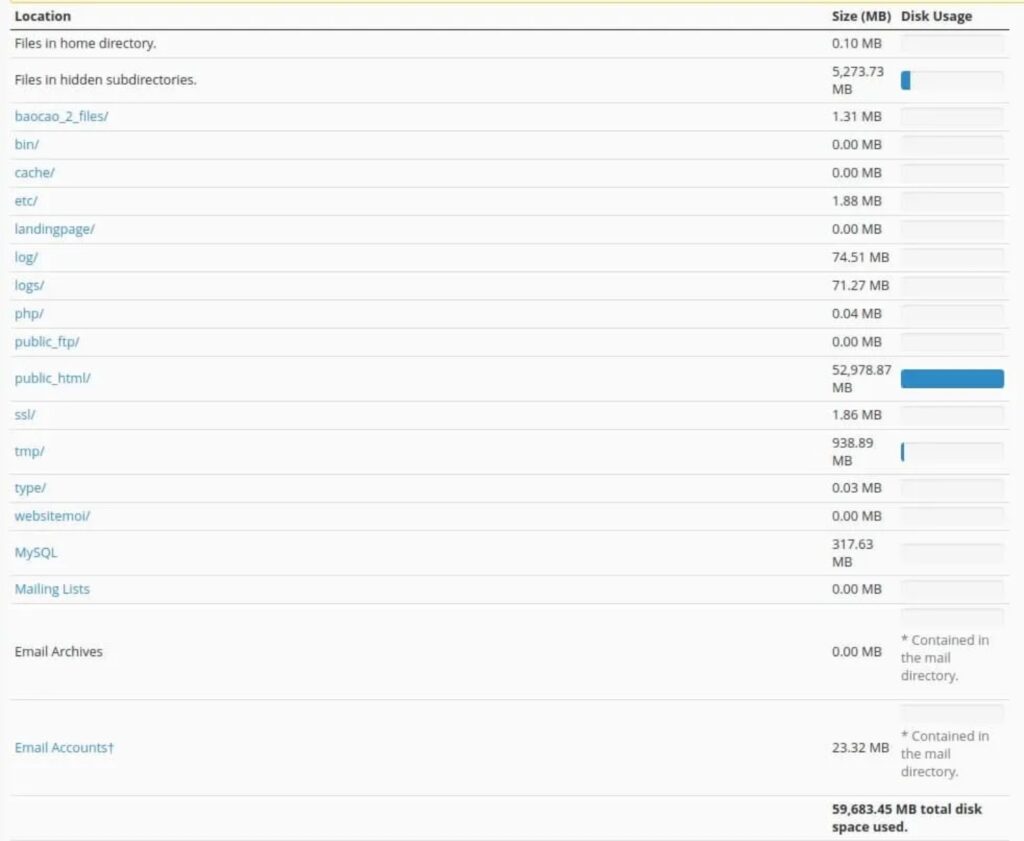Click the cache/ folder link
1024x841 pixels.
(34, 172)
